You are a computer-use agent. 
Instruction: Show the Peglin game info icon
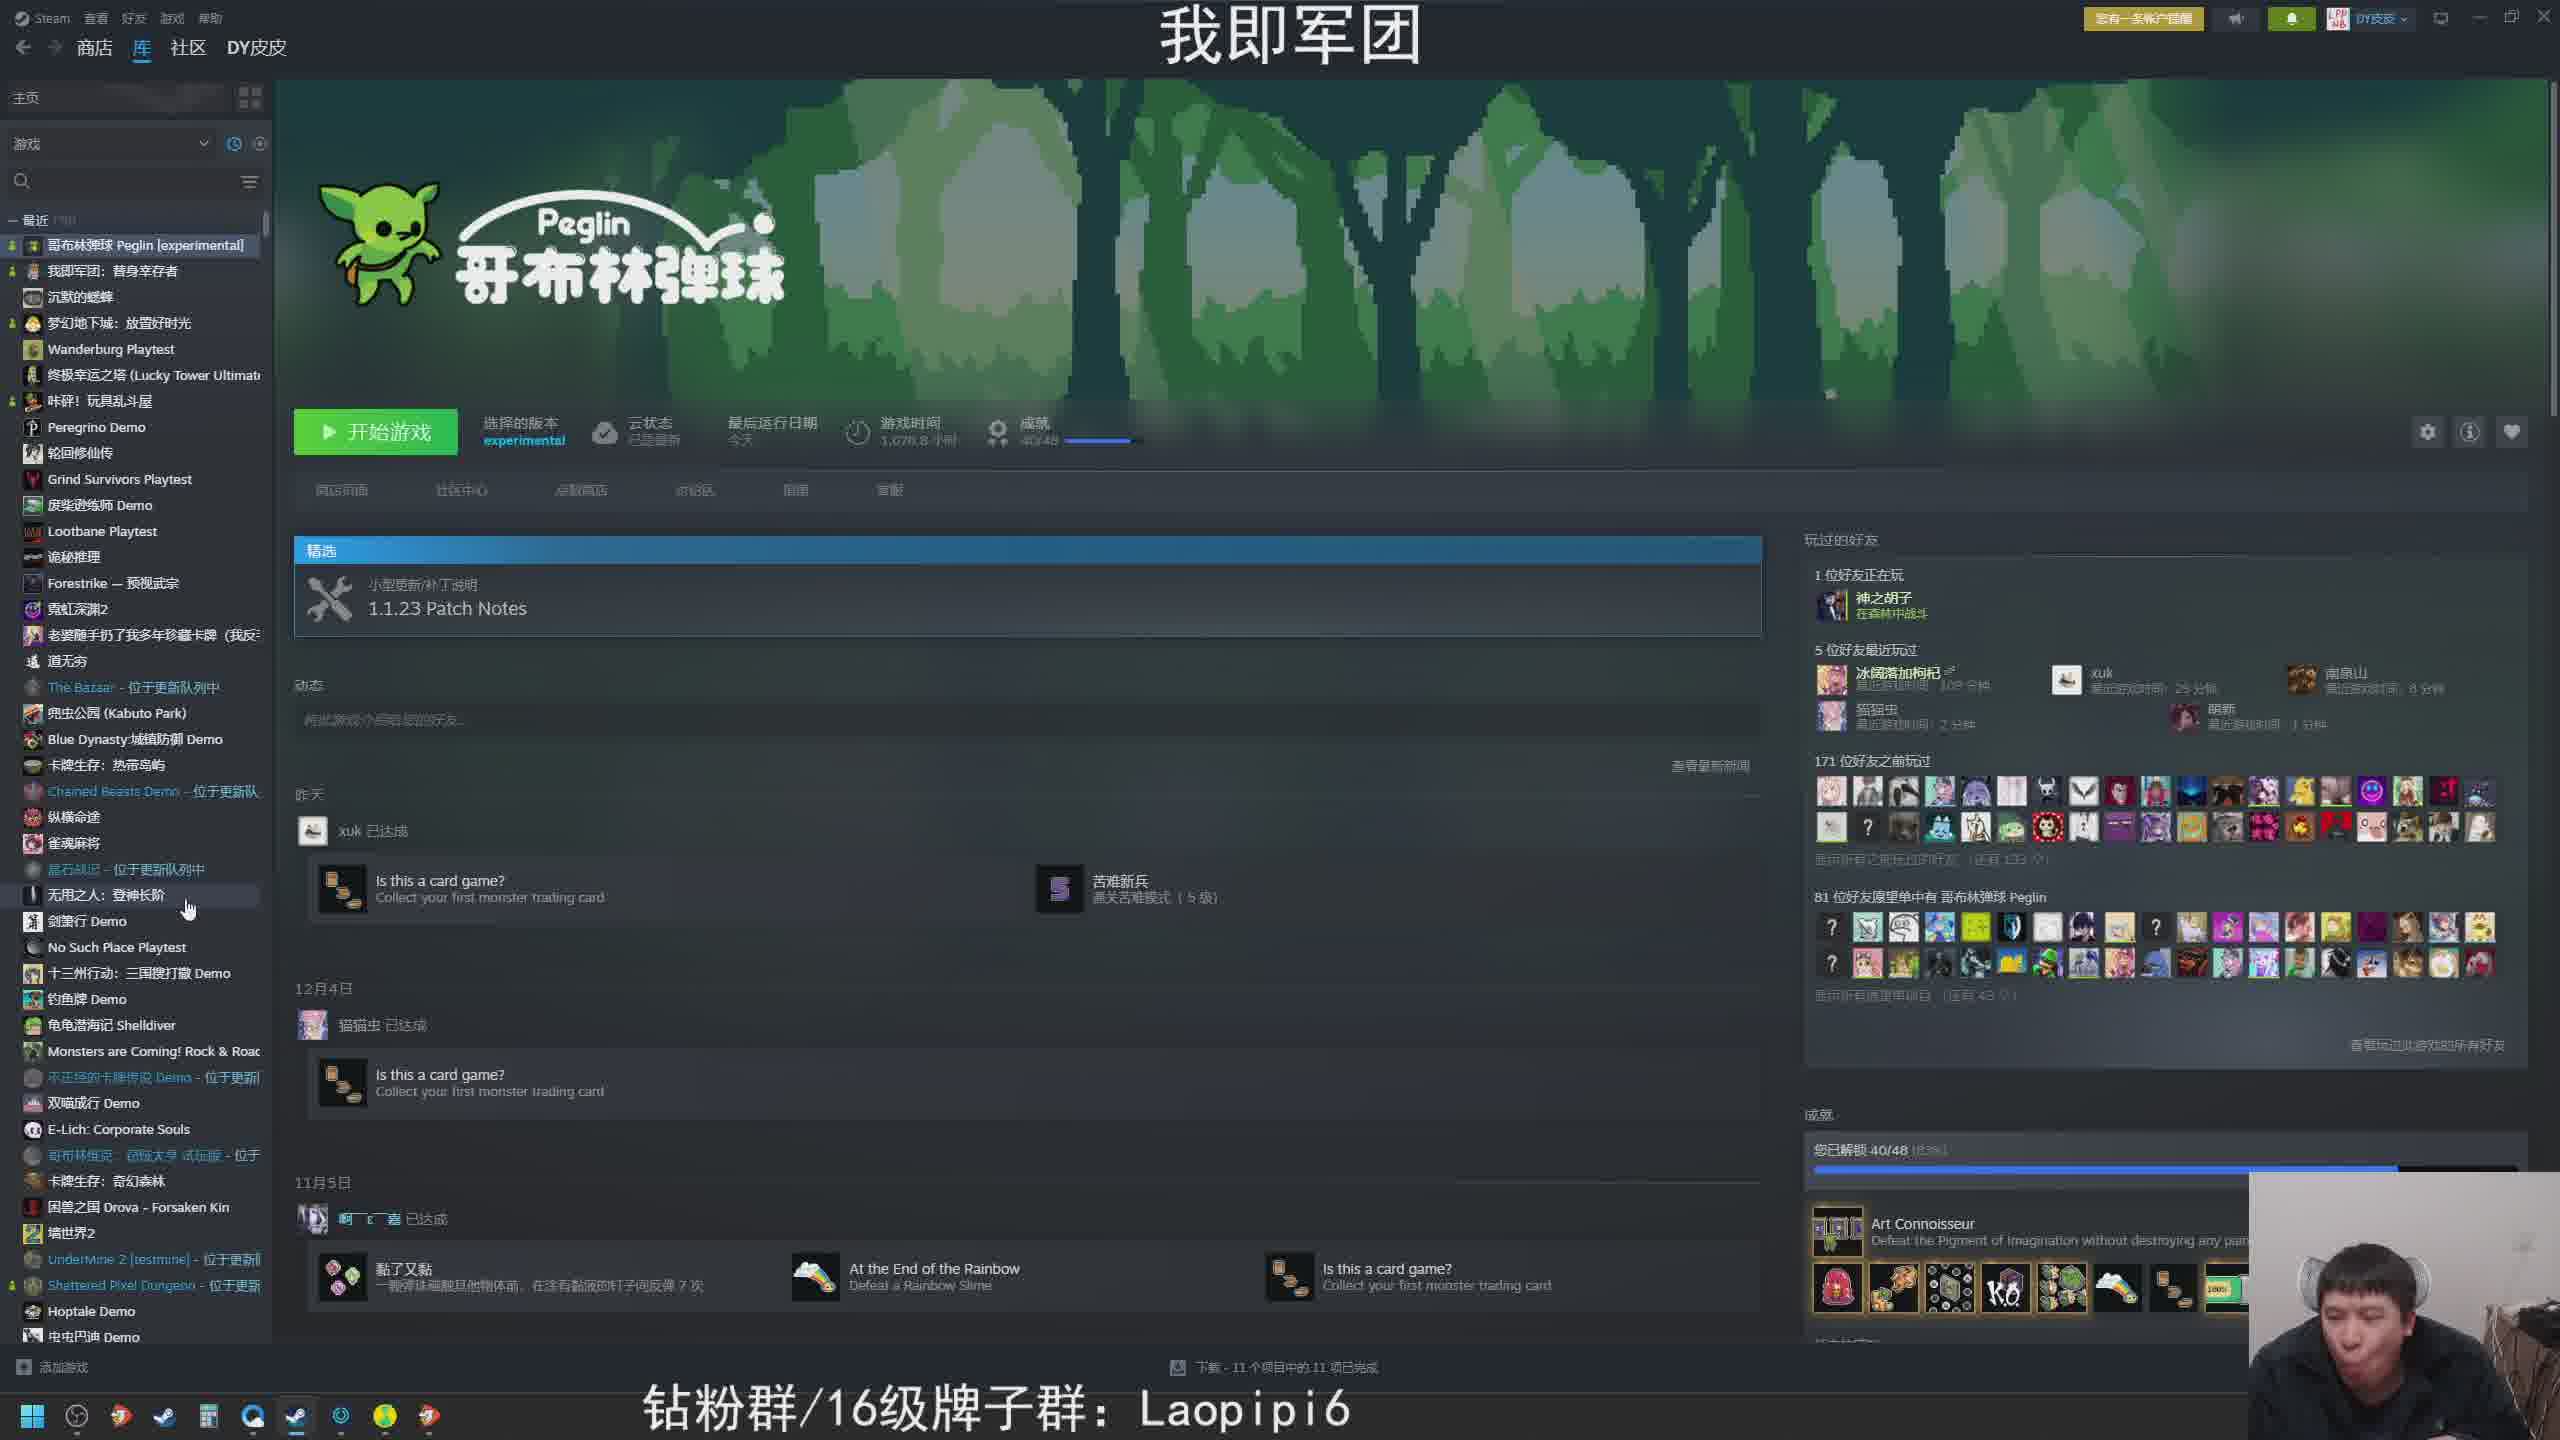pos(2470,432)
